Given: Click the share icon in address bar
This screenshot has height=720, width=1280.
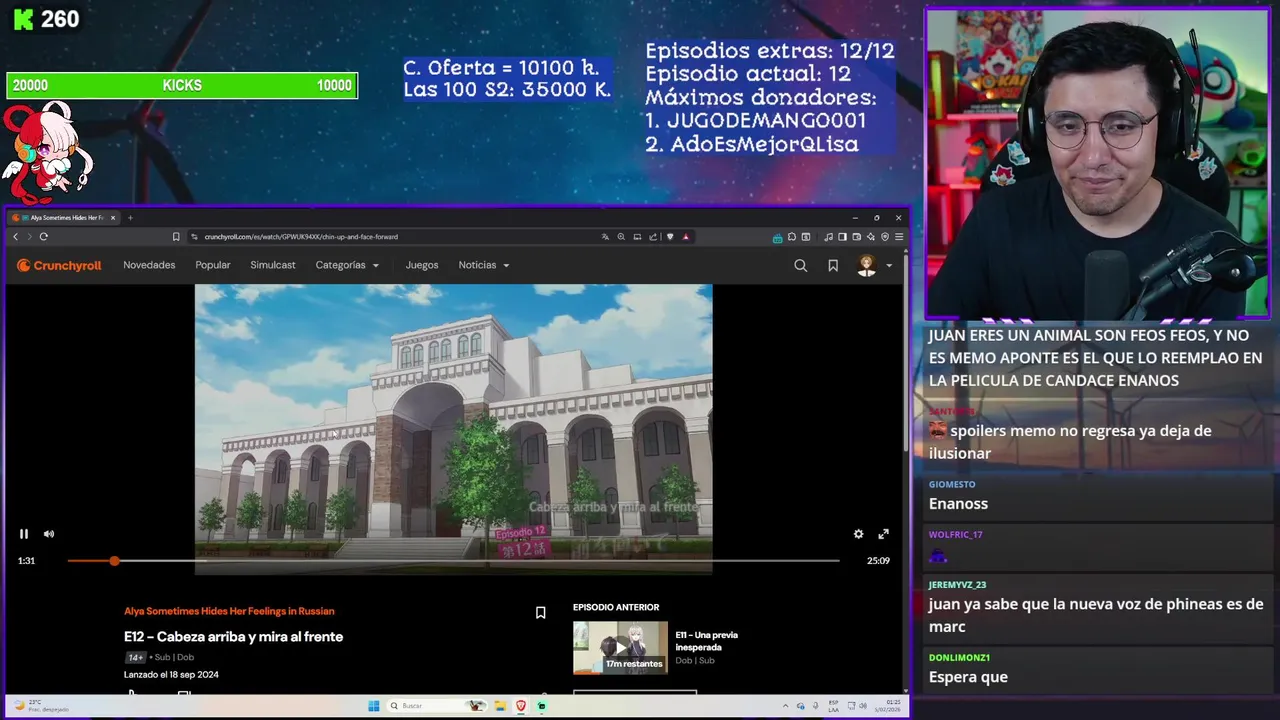Looking at the screenshot, I should tap(653, 237).
